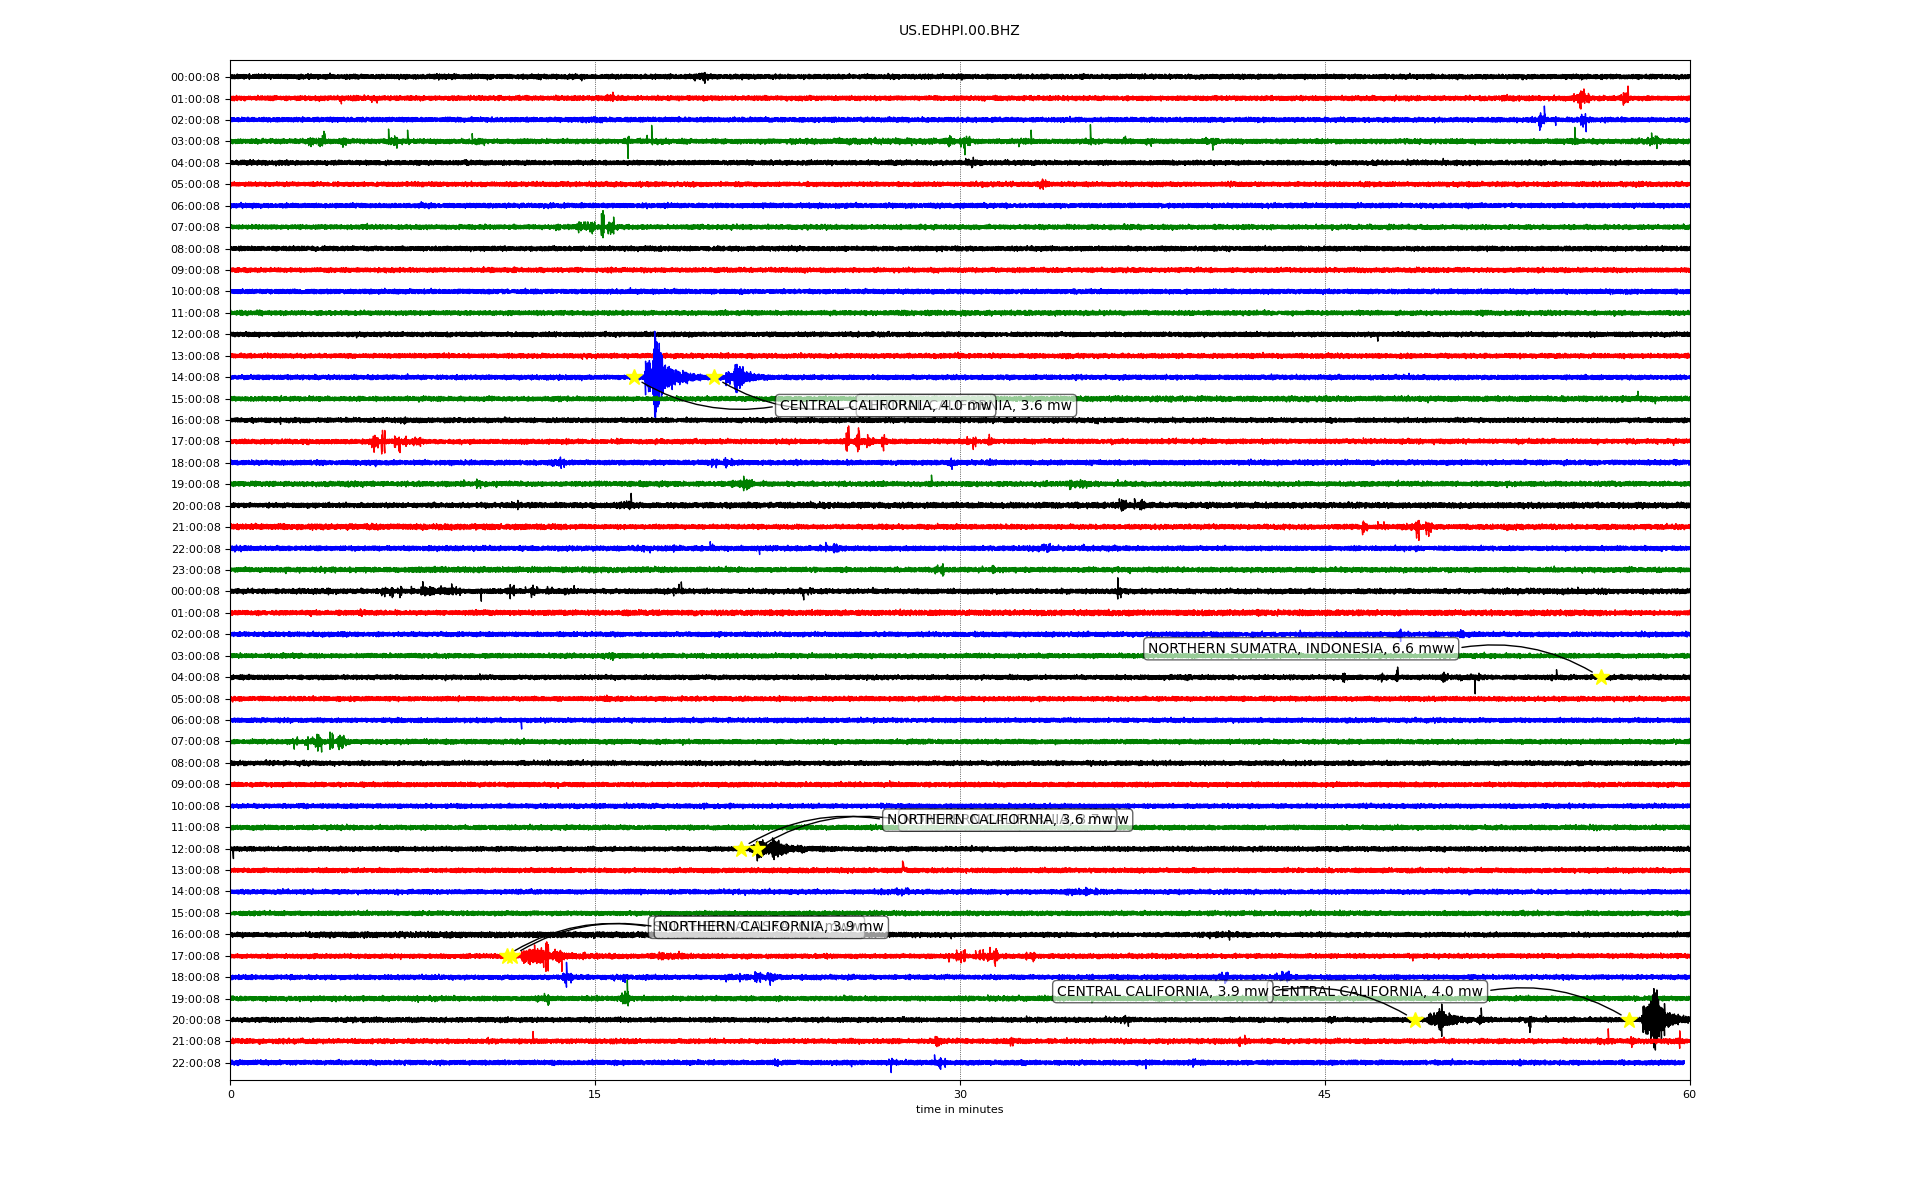Image resolution: width=1920 pixels, height=1200 pixels.
Task: Click the 30 minute tick label
Action: [x=959, y=1094]
